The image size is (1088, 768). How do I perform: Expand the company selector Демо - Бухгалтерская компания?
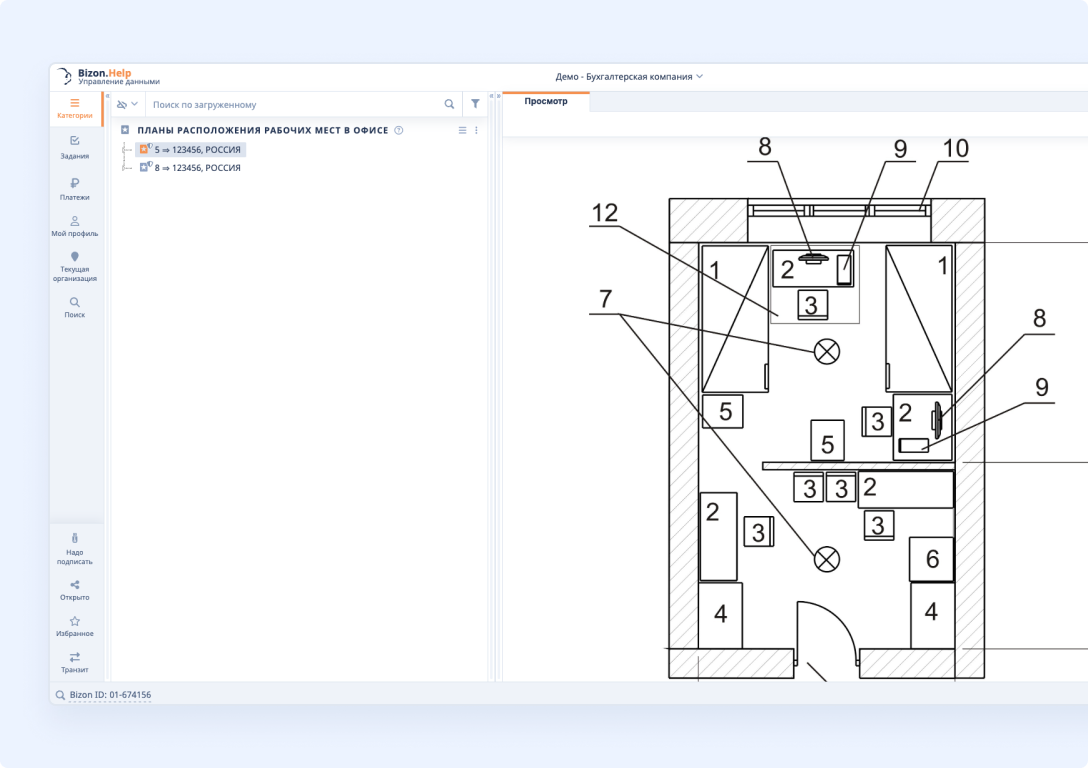point(629,76)
